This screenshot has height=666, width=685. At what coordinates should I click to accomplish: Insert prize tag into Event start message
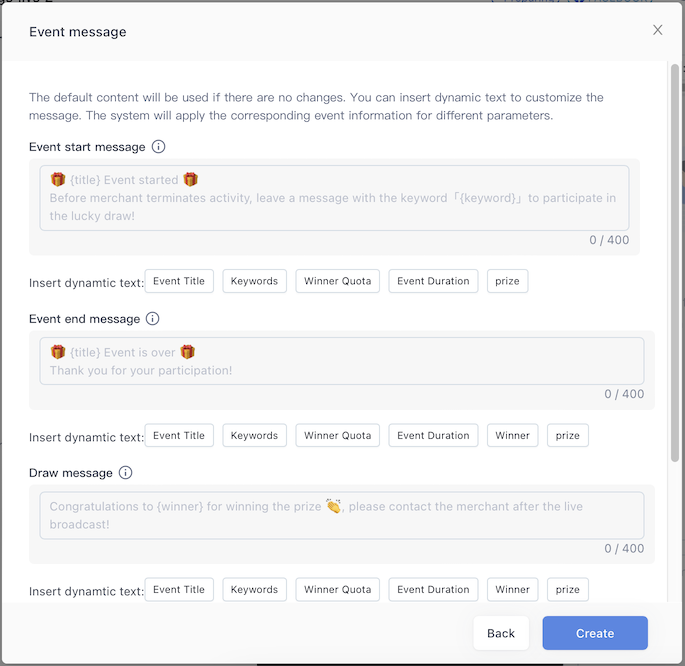pos(507,281)
